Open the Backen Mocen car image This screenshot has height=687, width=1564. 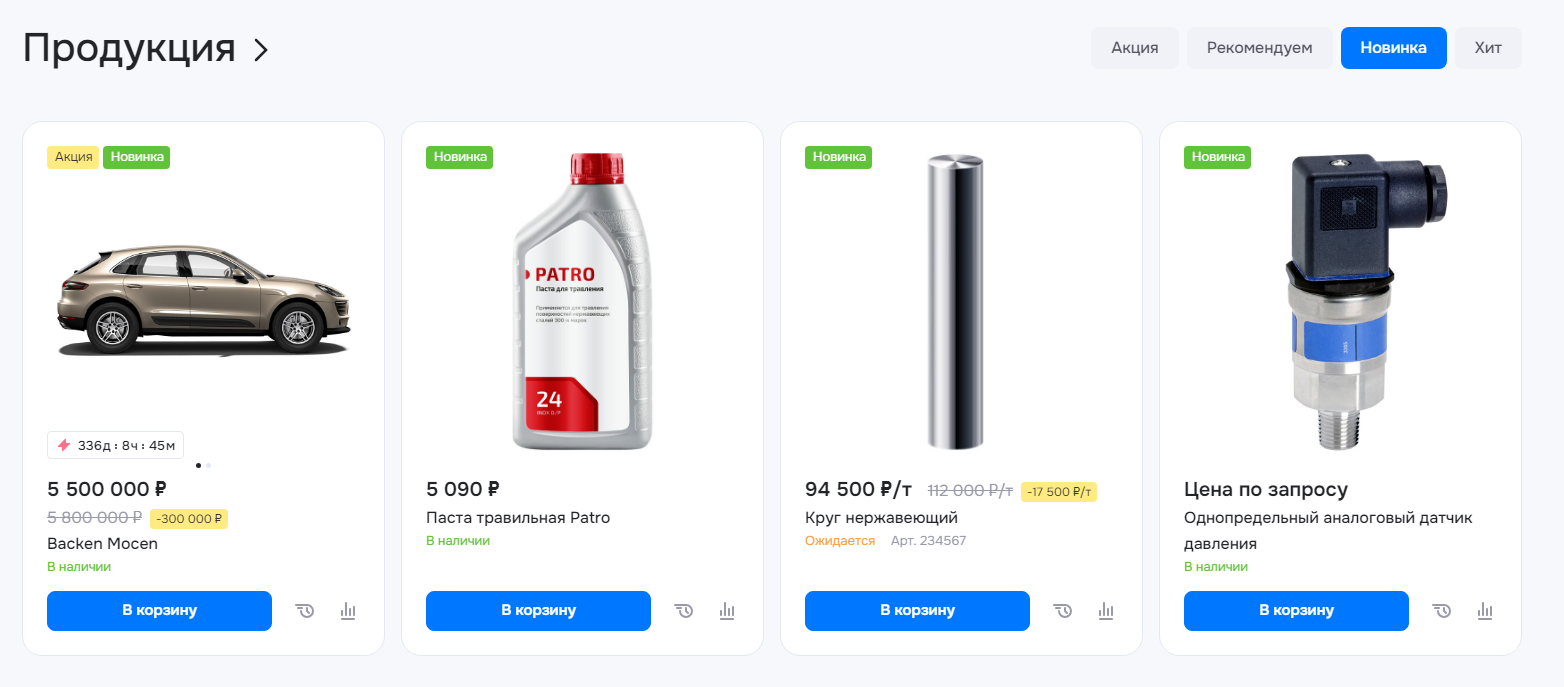[x=203, y=300]
